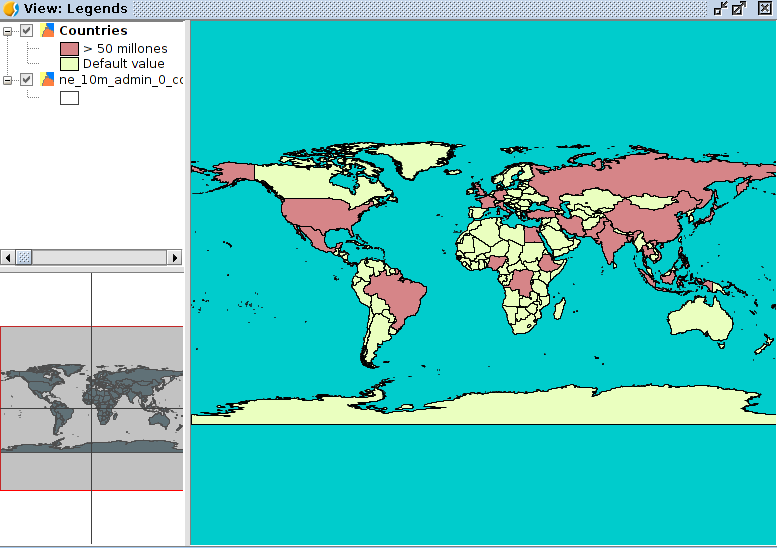Select the ne_10m_admin_0 layer name
This screenshot has width=777, height=548.
tap(120, 79)
